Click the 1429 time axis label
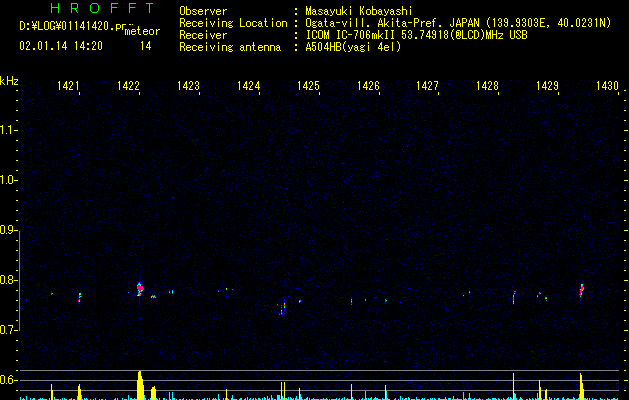This screenshot has height=400, width=629. tap(547, 85)
